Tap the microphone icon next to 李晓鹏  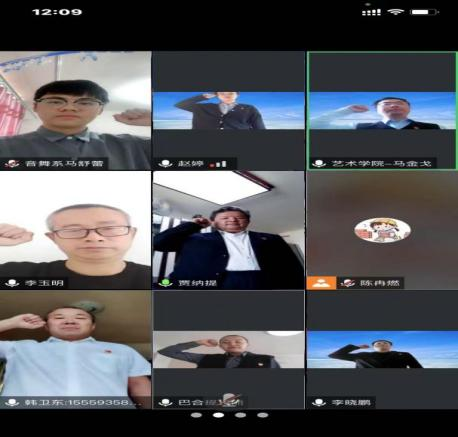[318, 402]
